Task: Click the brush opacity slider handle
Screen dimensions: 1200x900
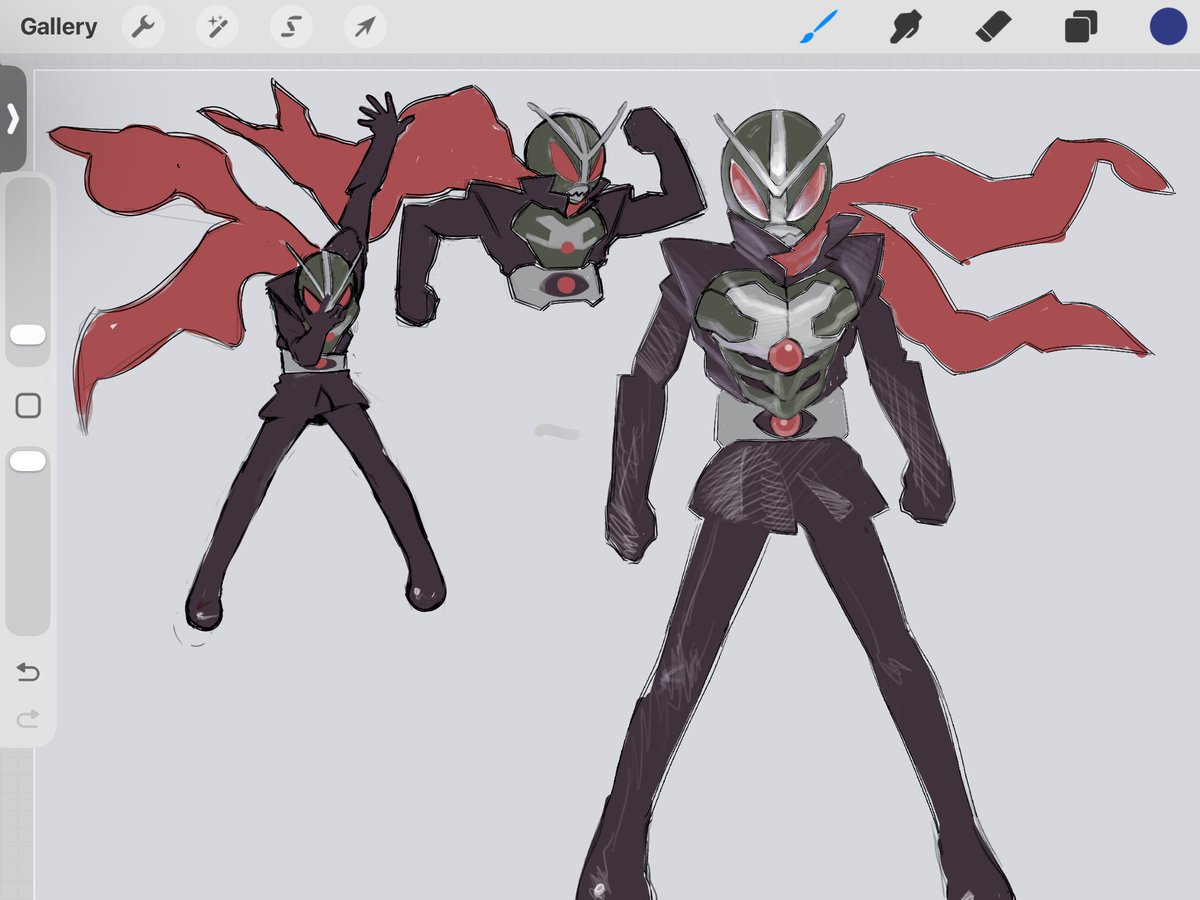Action: (x=28, y=461)
